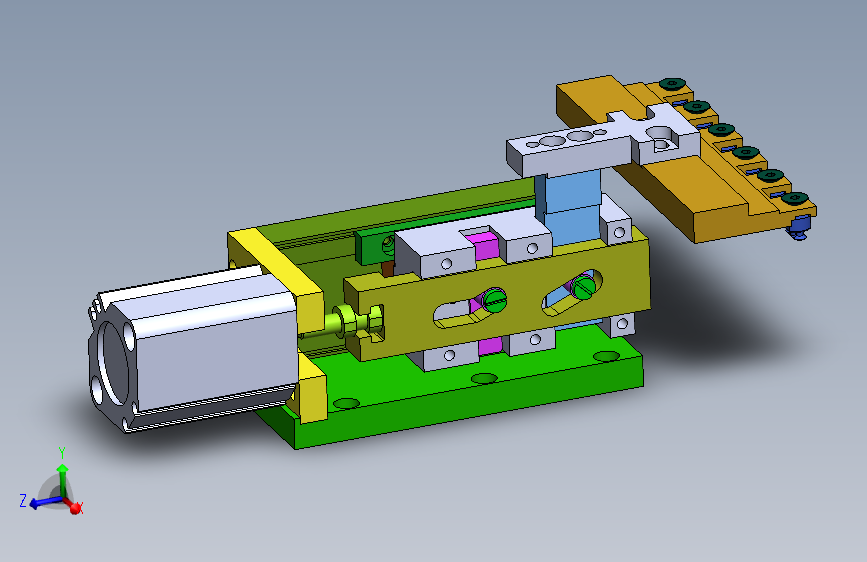Select the round bore on the cylinder end cap
This screenshot has width=867, height=562.
113,364
